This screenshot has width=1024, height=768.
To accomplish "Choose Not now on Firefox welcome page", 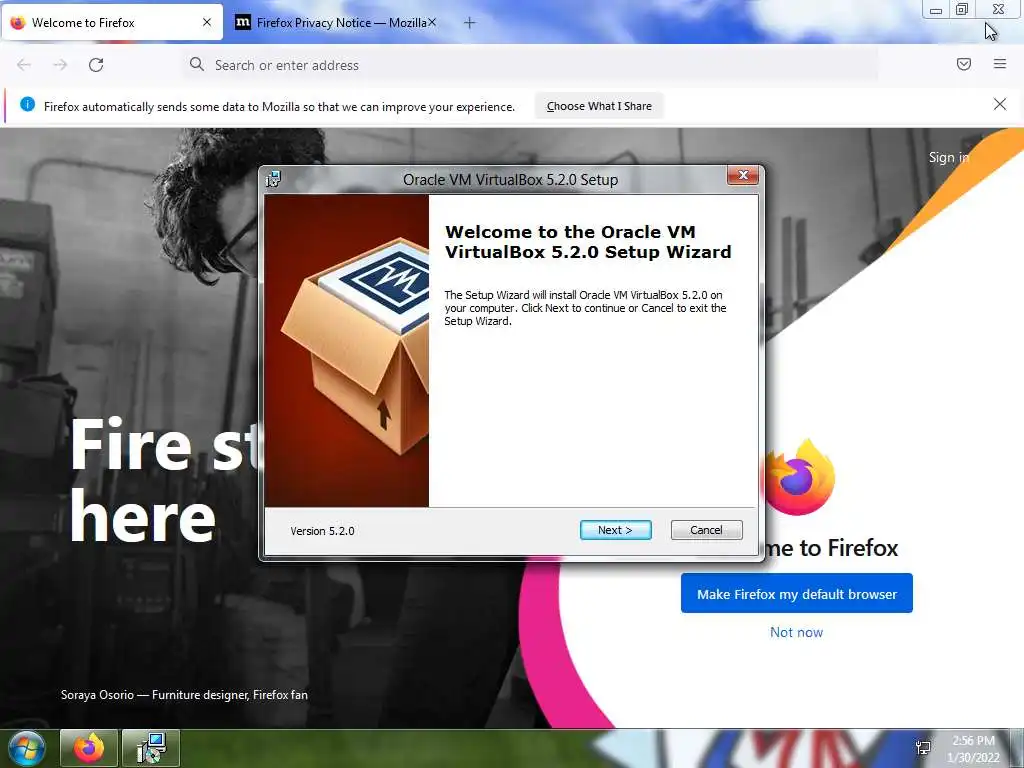I will click(796, 632).
